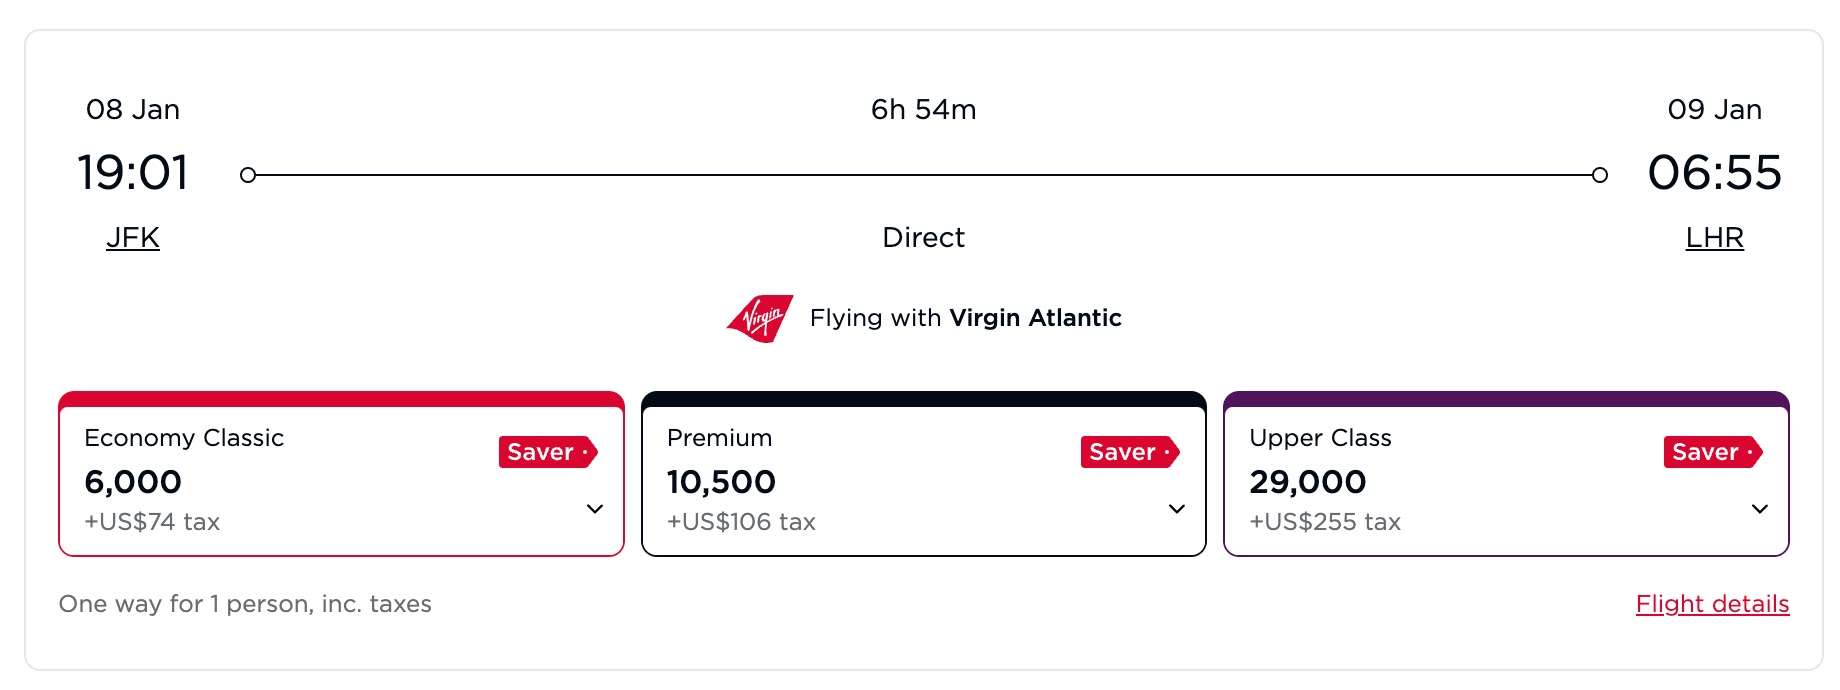Click the Direct label on the route

[923, 237]
